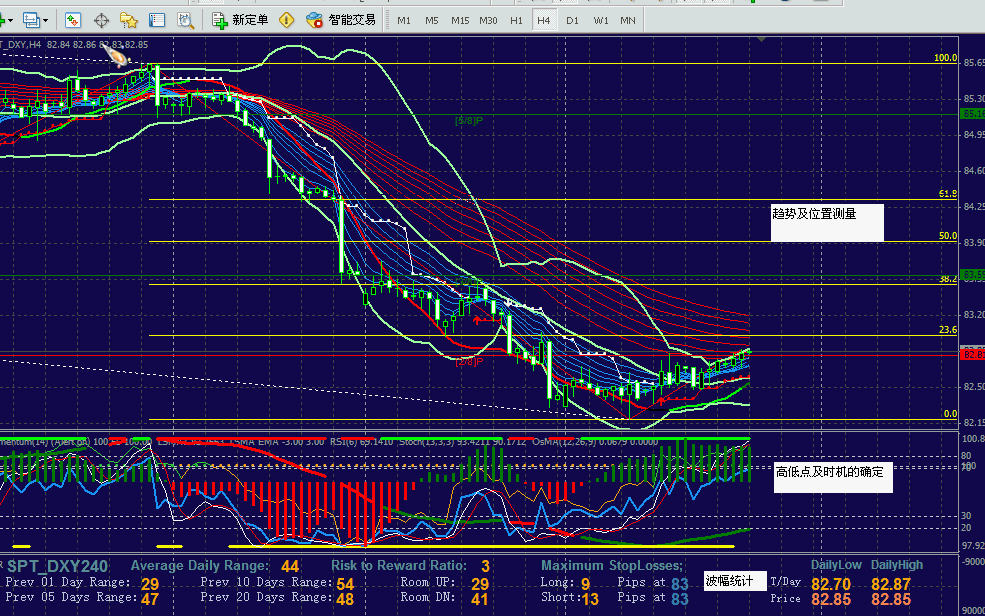Open the Navigator folder-star icon

pos(129,20)
